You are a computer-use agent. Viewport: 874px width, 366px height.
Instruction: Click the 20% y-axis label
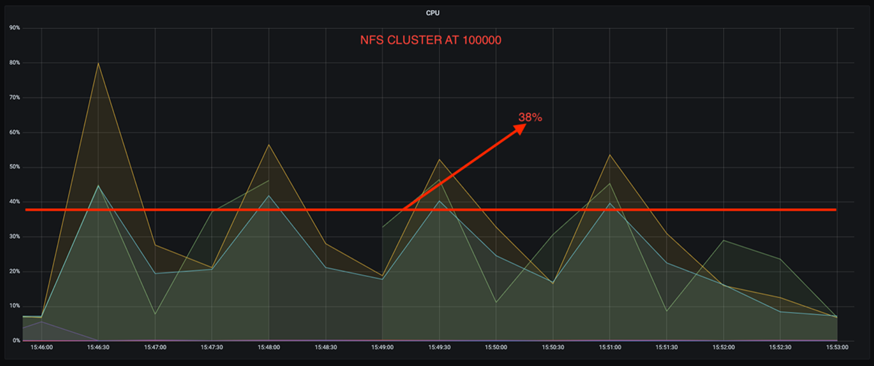(x=14, y=272)
